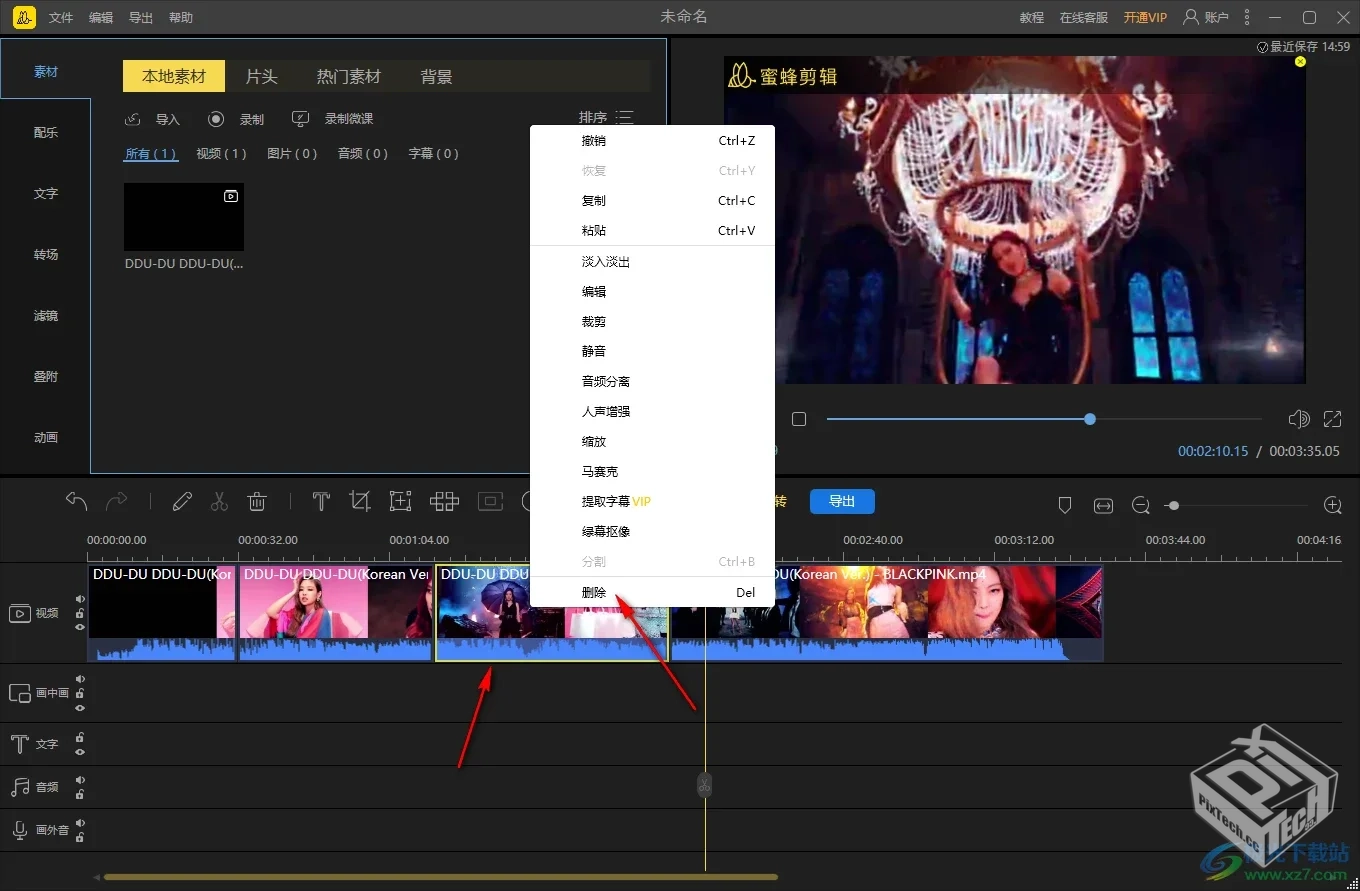This screenshot has height=891, width=1360.
Task: Click the blue 导出 export button
Action: tap(842, 501)
